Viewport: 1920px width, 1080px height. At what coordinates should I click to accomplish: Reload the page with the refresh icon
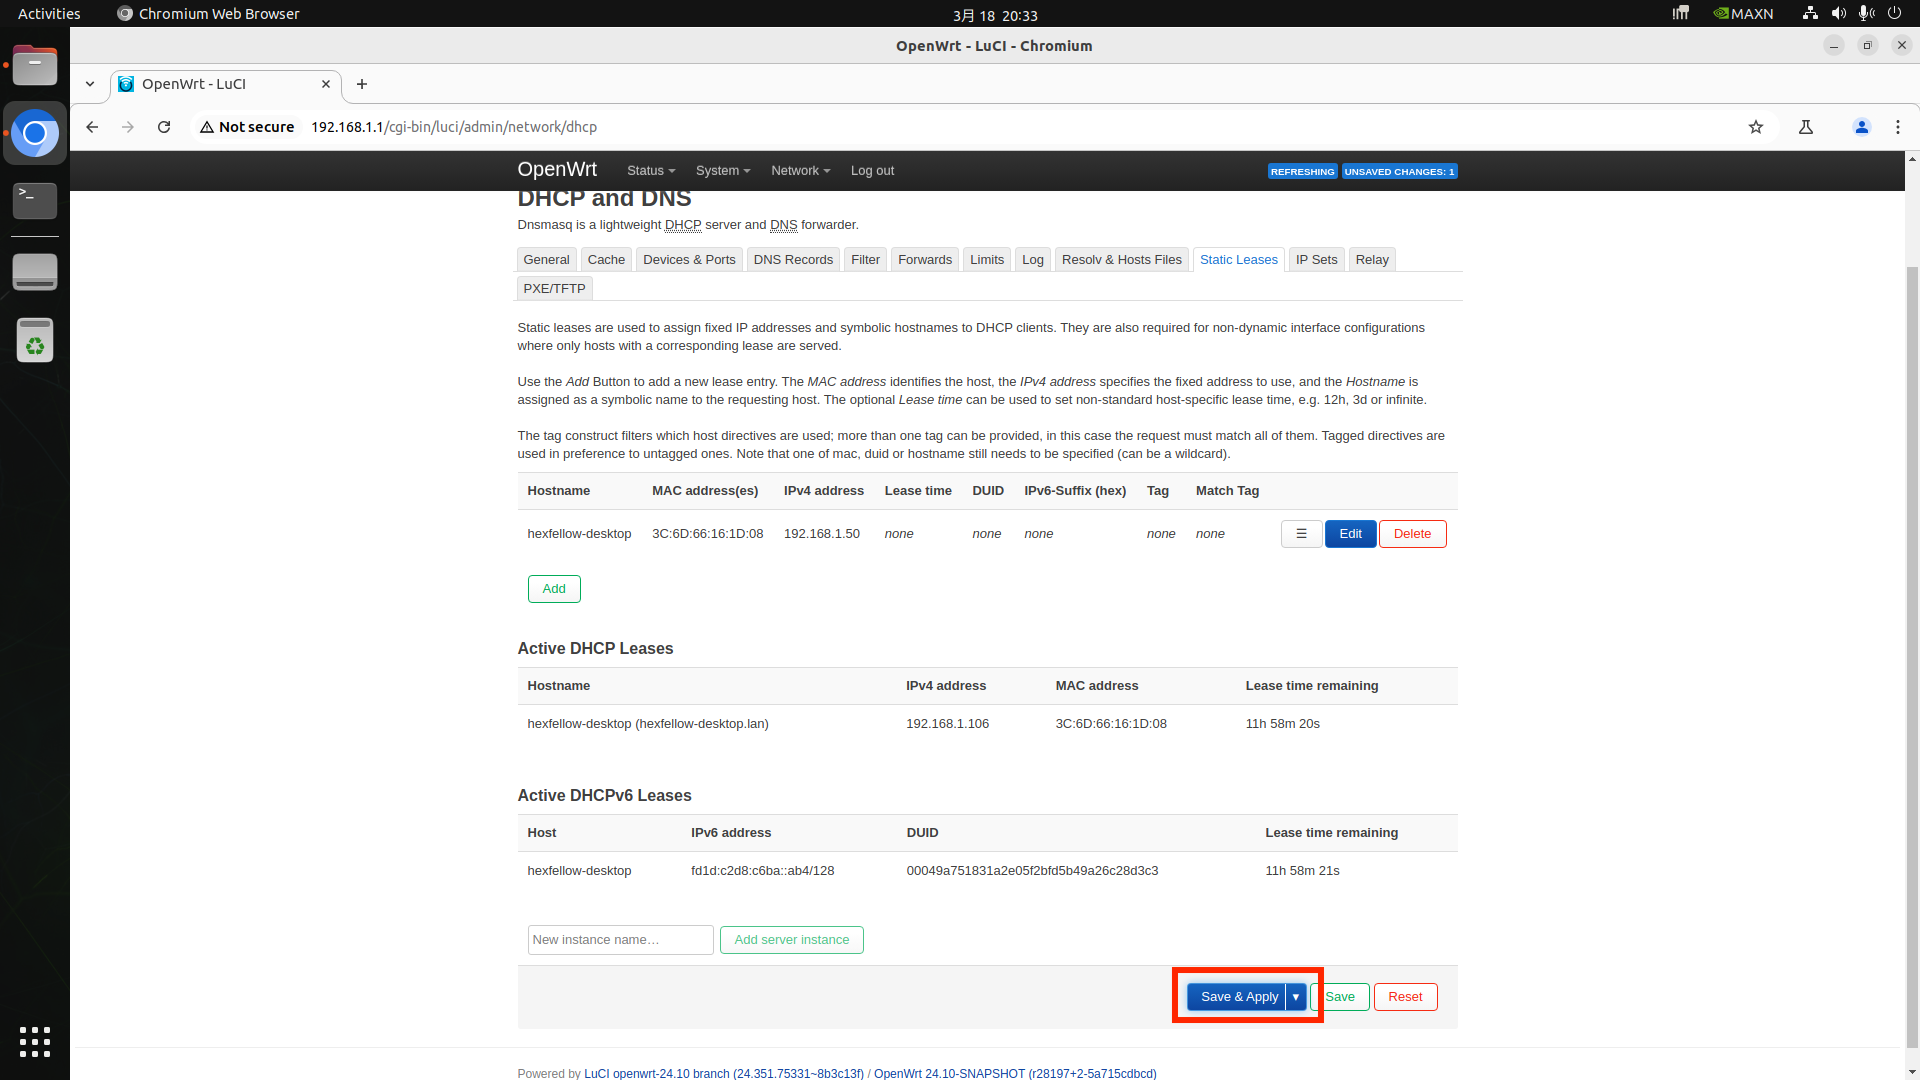[x=164, y=127]
